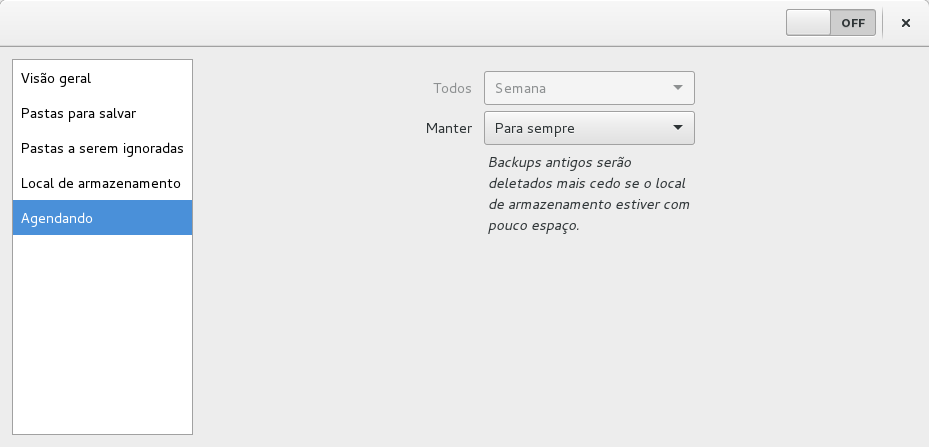Click the Semana text value
This screenshot has height=447, width=929.
[521, 88]
